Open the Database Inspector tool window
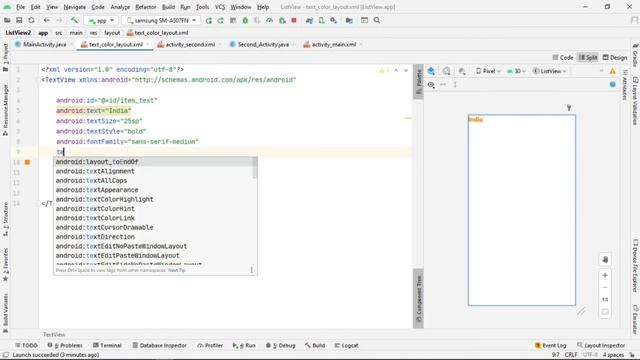The image size is (640, 360). click(x=160, y=345)
